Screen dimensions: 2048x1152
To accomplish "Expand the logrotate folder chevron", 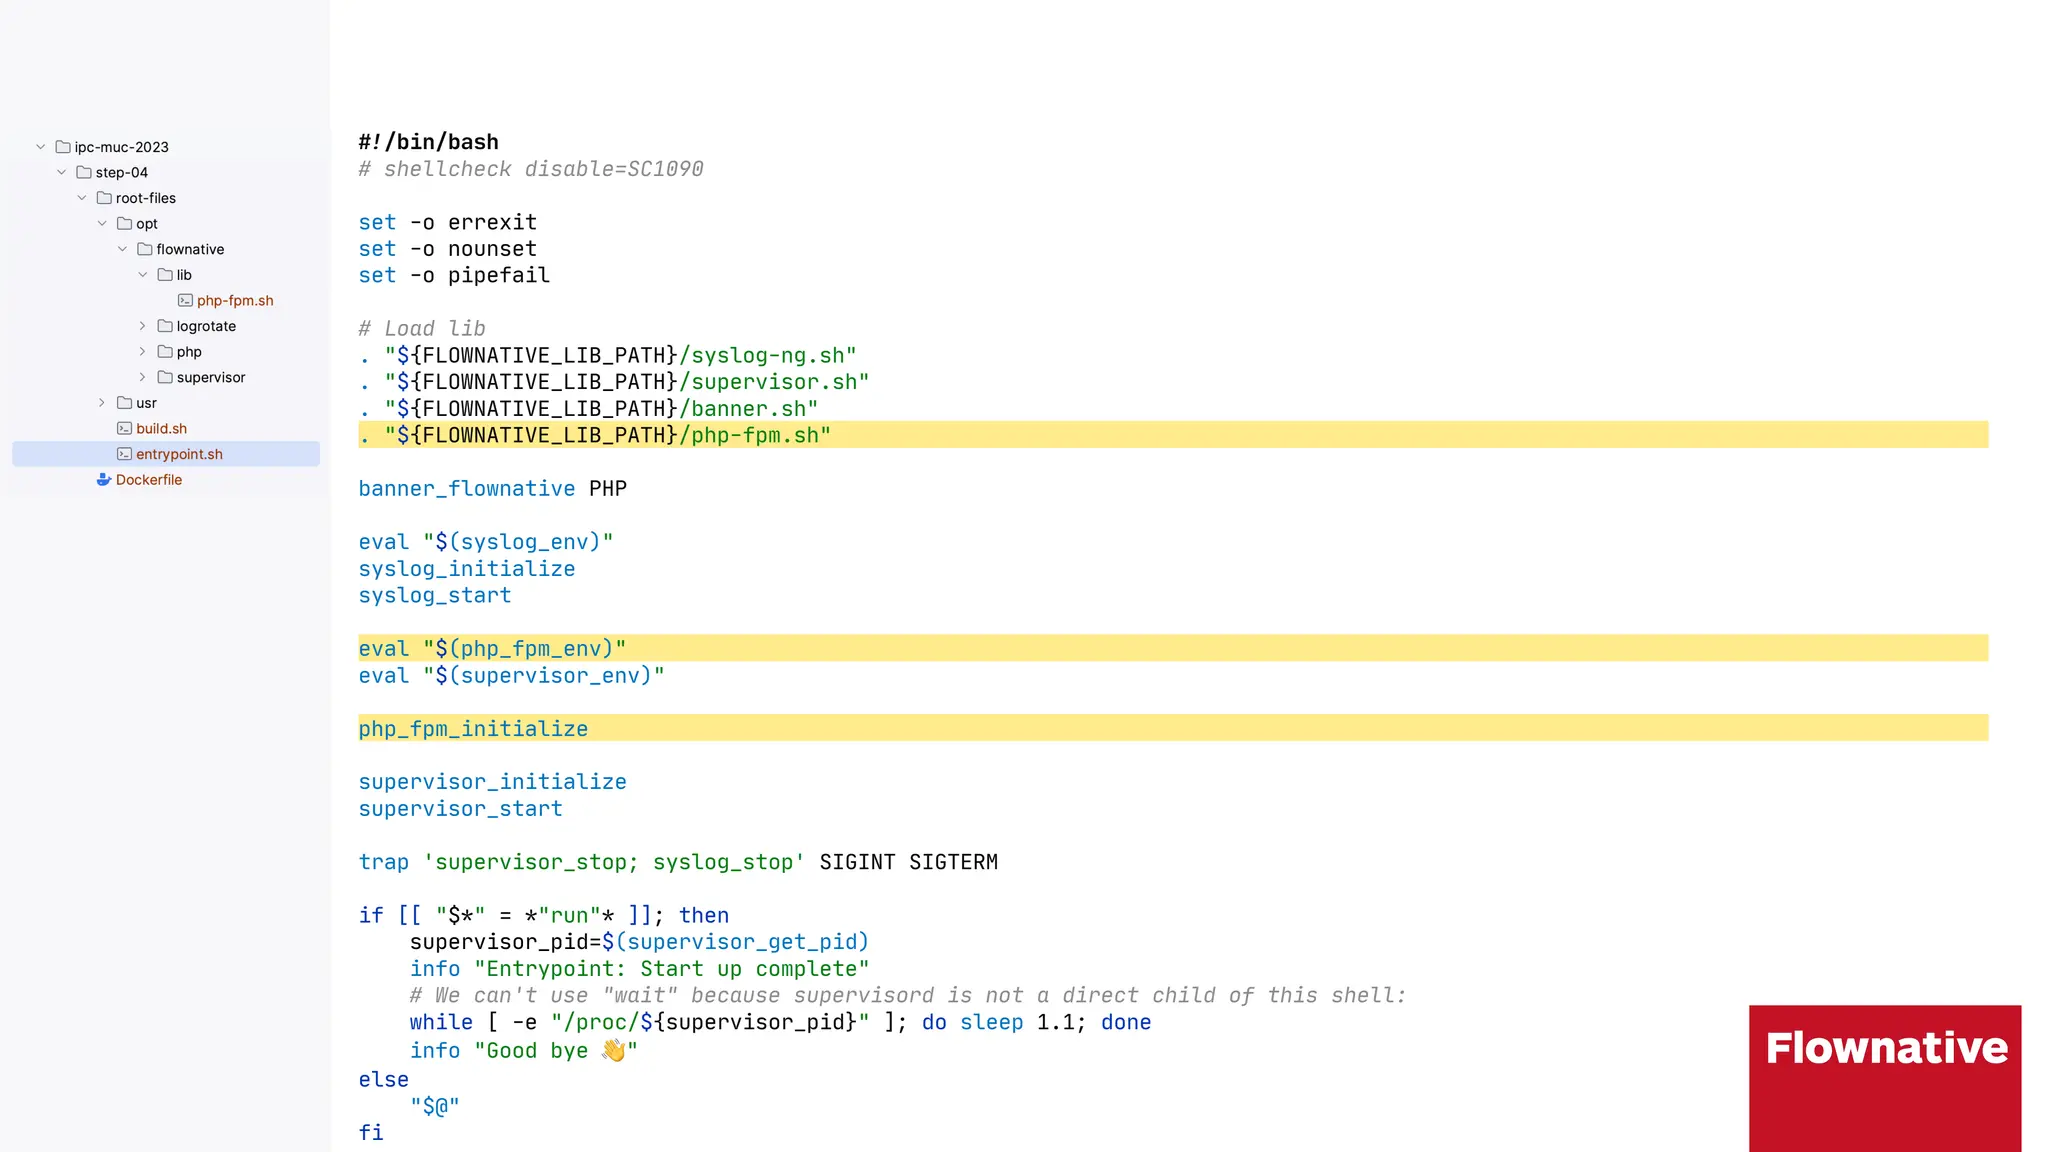I will tap(142, 326).
